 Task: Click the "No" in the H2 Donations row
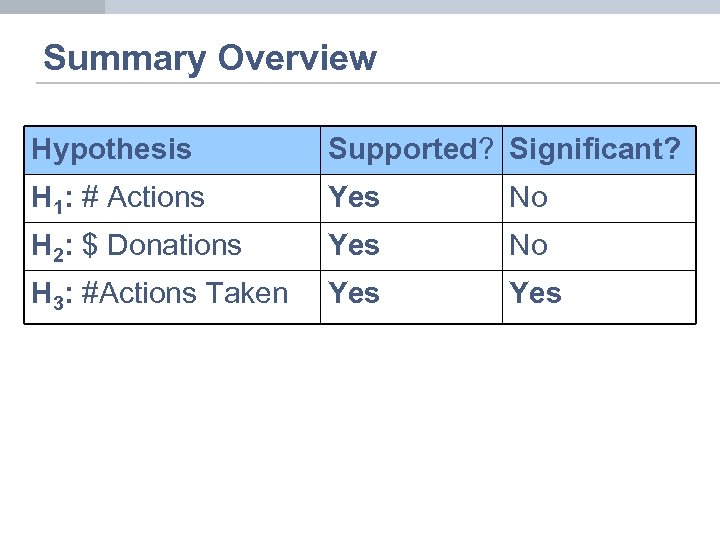click(528, 245)
